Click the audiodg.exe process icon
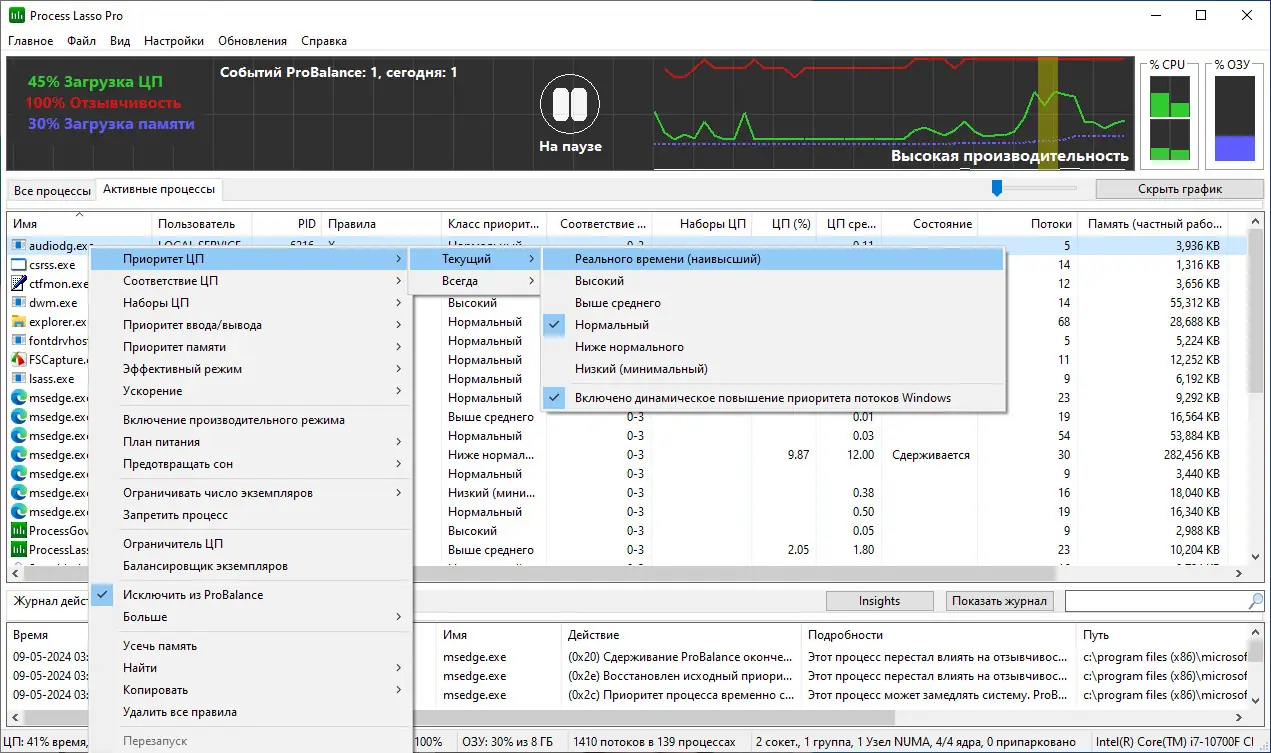This screenshot has width=1271, height=753. pos(18,245)
